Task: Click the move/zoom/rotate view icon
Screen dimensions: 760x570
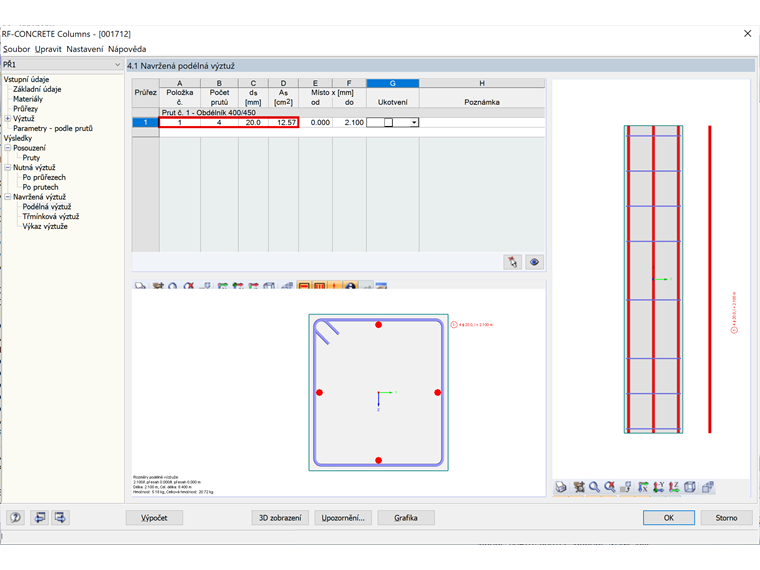Action: [578, 487]
